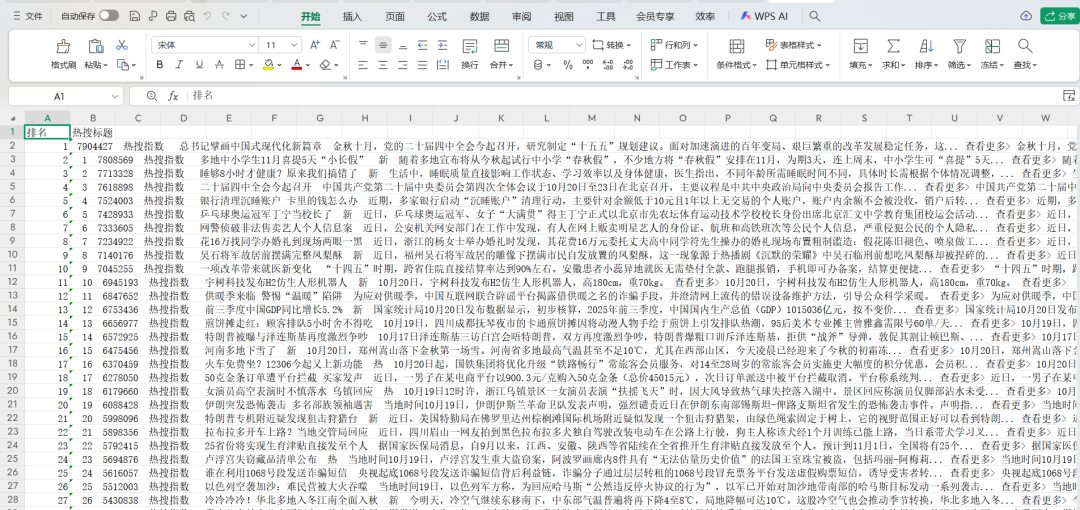Click the Format Painter (格式刷) icon
This screenshot has height=510, width=1080.
(x=63, y=46)
